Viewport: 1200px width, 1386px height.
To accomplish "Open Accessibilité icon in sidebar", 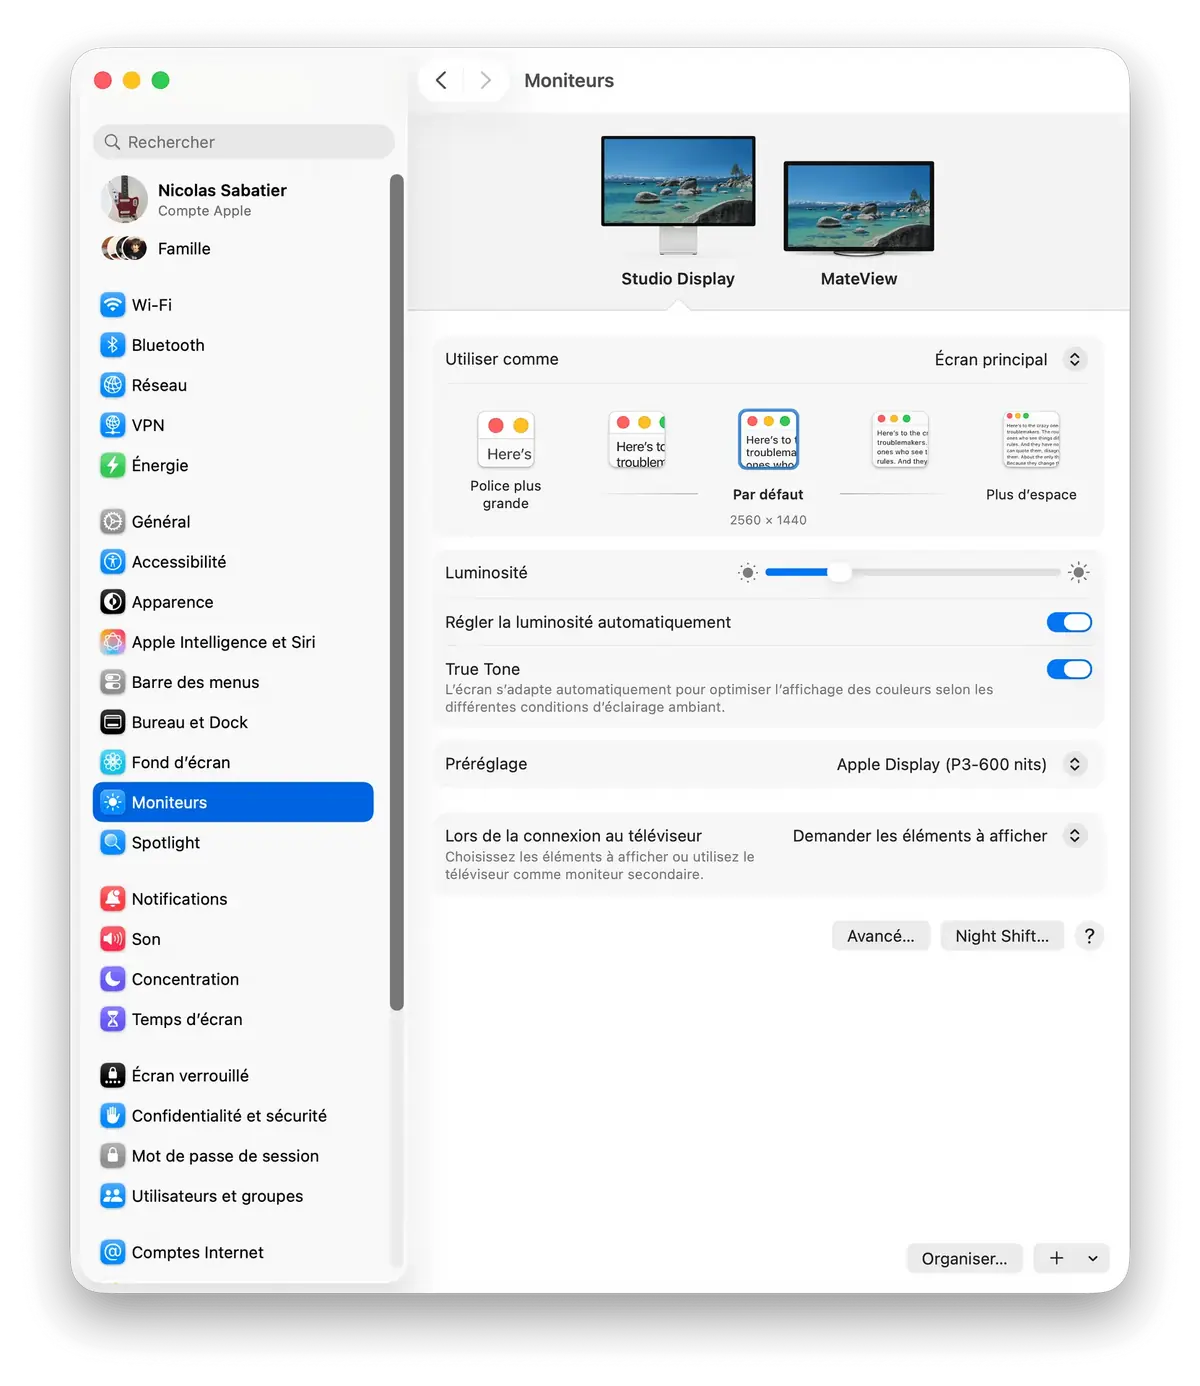I will coord(113,562).
